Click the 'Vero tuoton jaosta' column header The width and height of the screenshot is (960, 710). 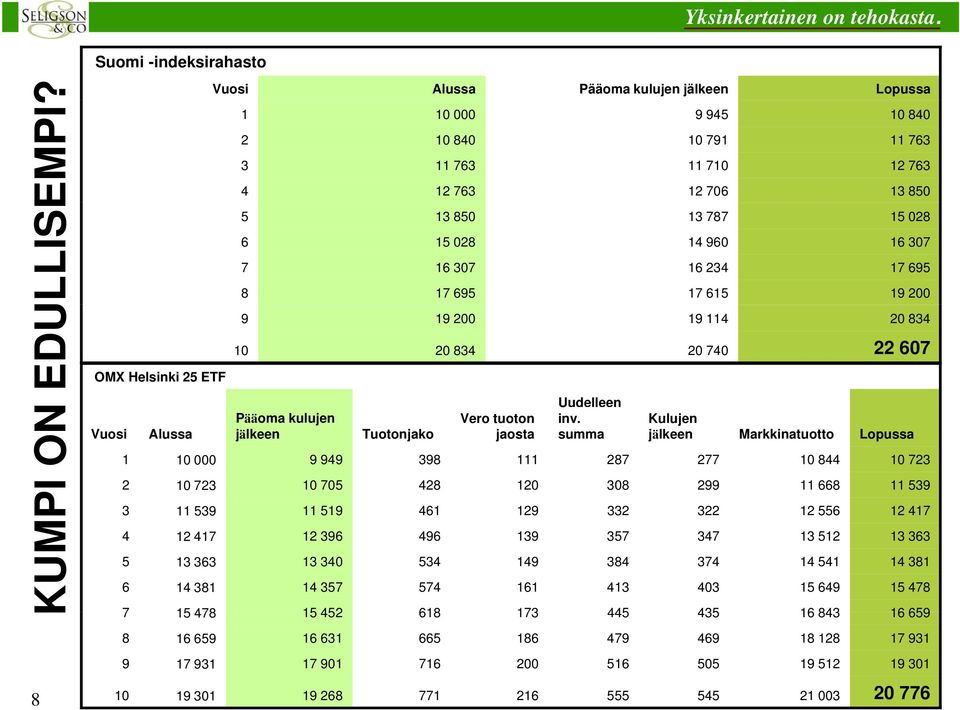click(x=497, y=426)
